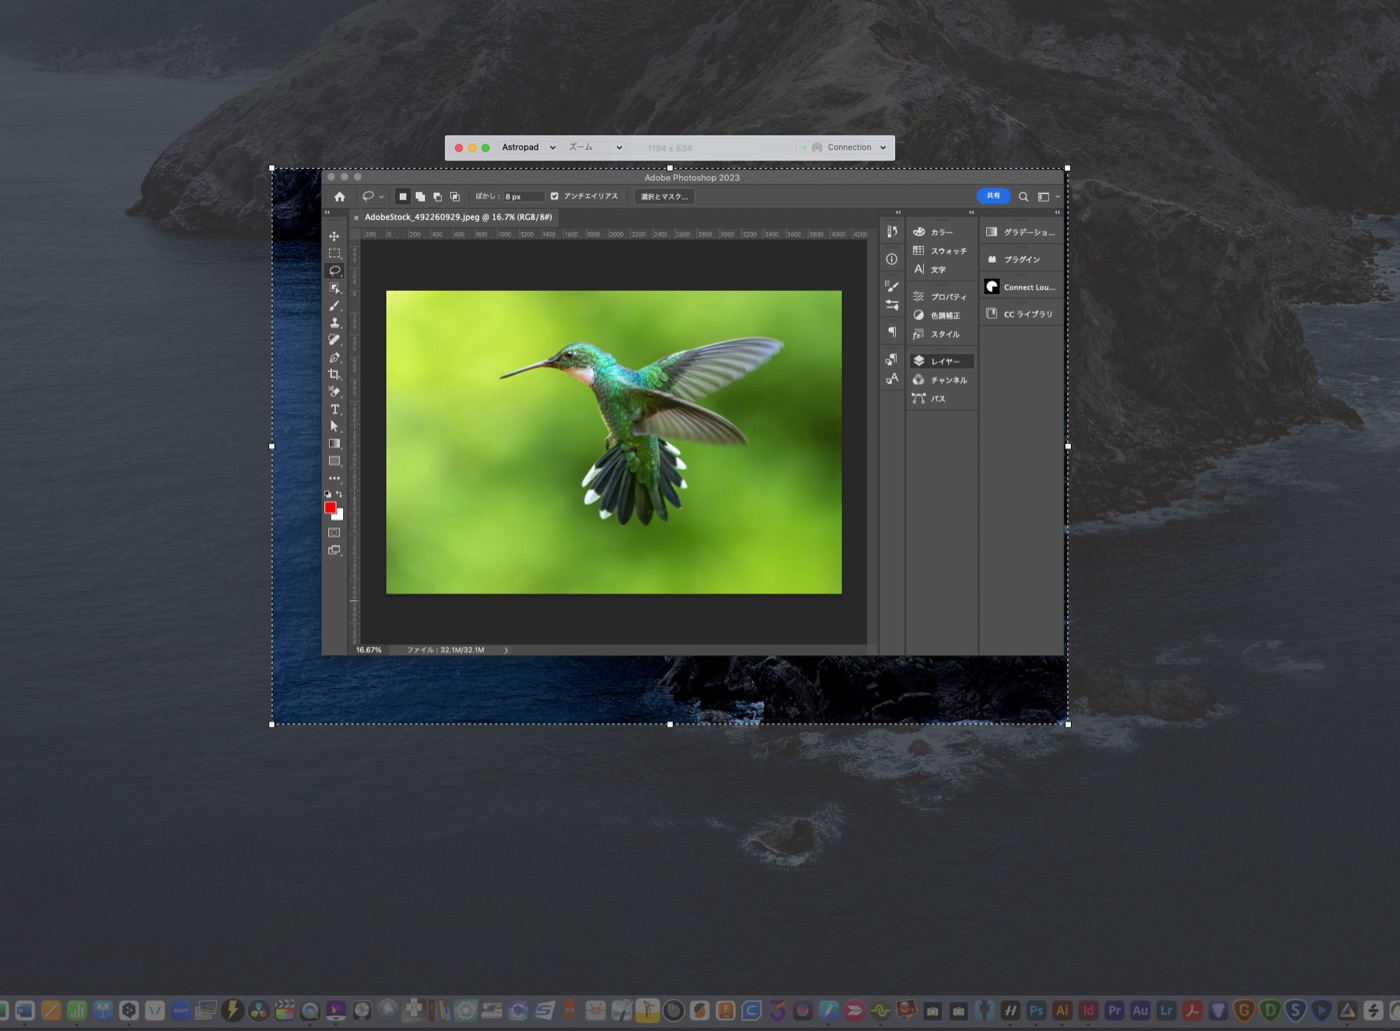
Task: Click the blue 共有 share button
Action: click(x=993, y=196)
